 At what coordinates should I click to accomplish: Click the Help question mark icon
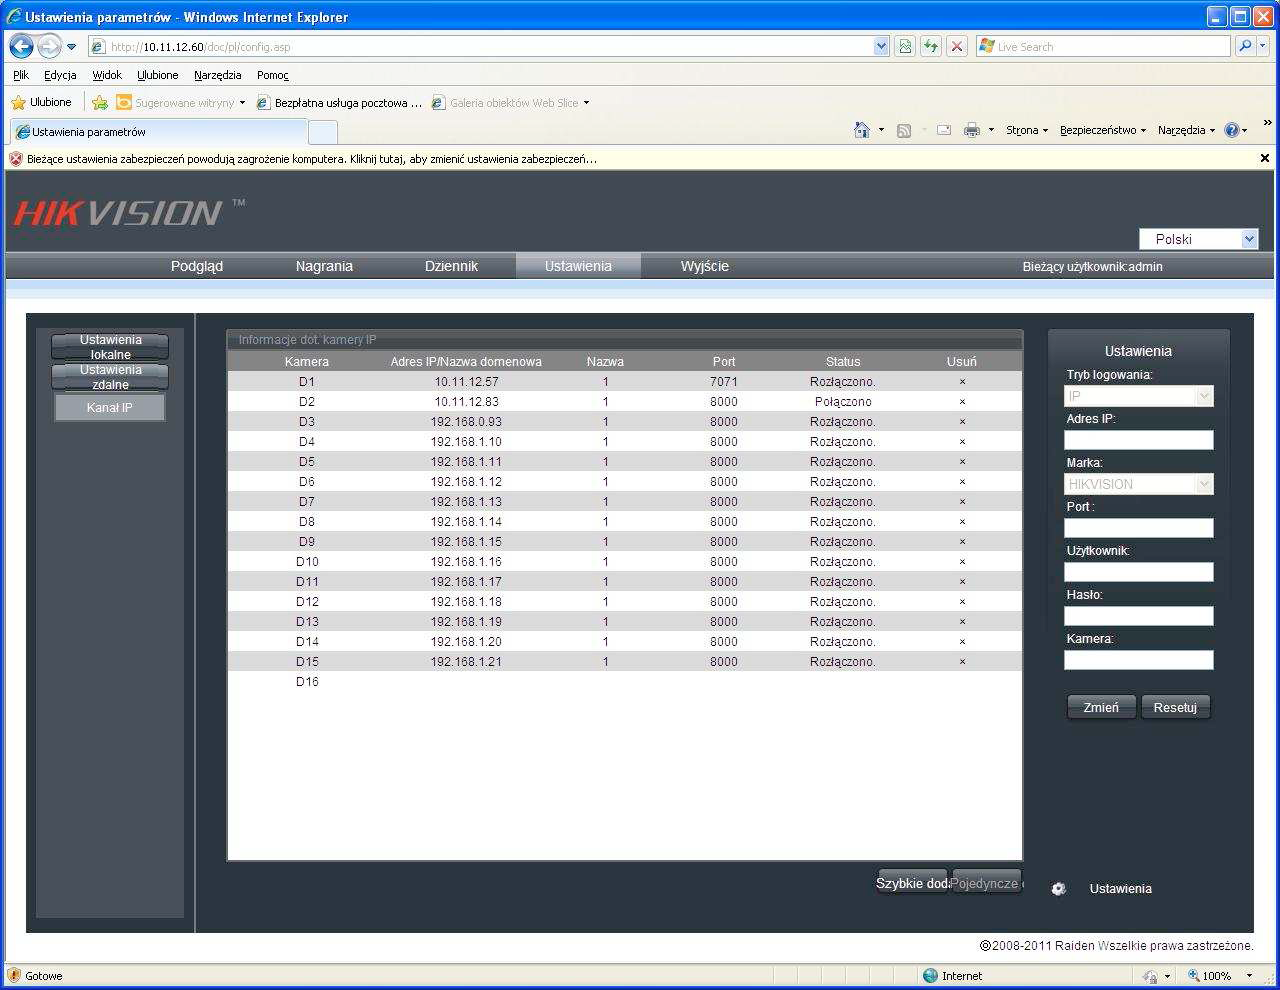pos(1231,130)
